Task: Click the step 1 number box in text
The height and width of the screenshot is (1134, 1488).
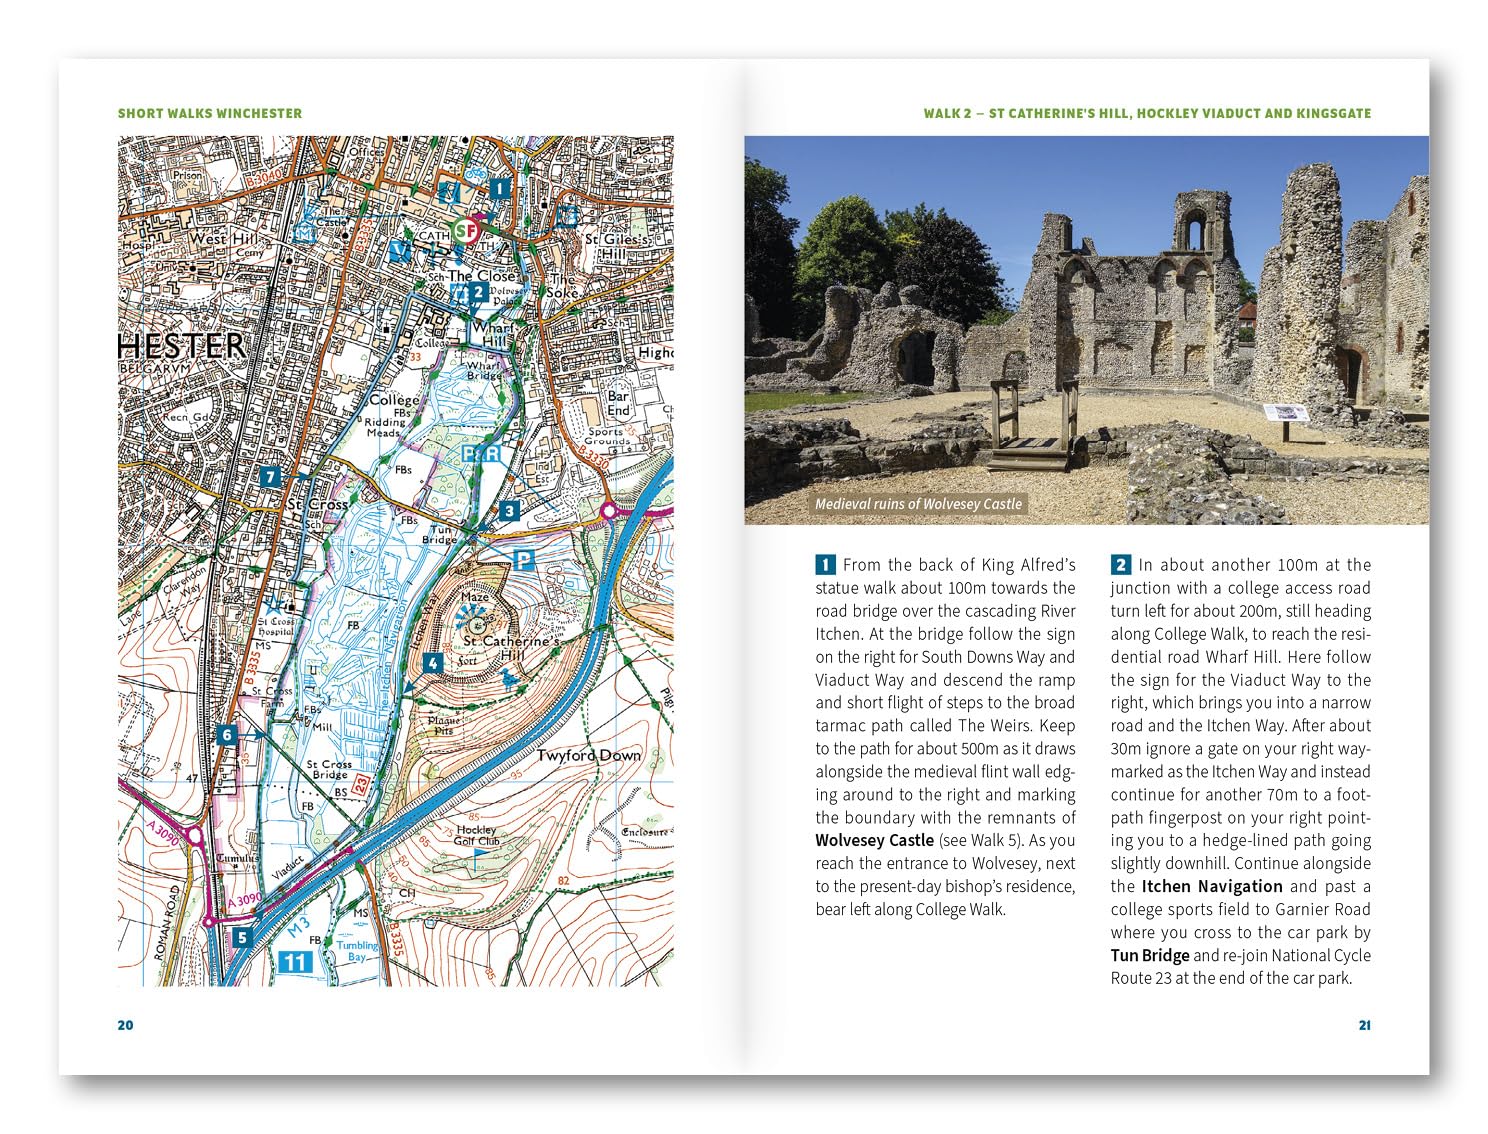Action: click(825, 565)
